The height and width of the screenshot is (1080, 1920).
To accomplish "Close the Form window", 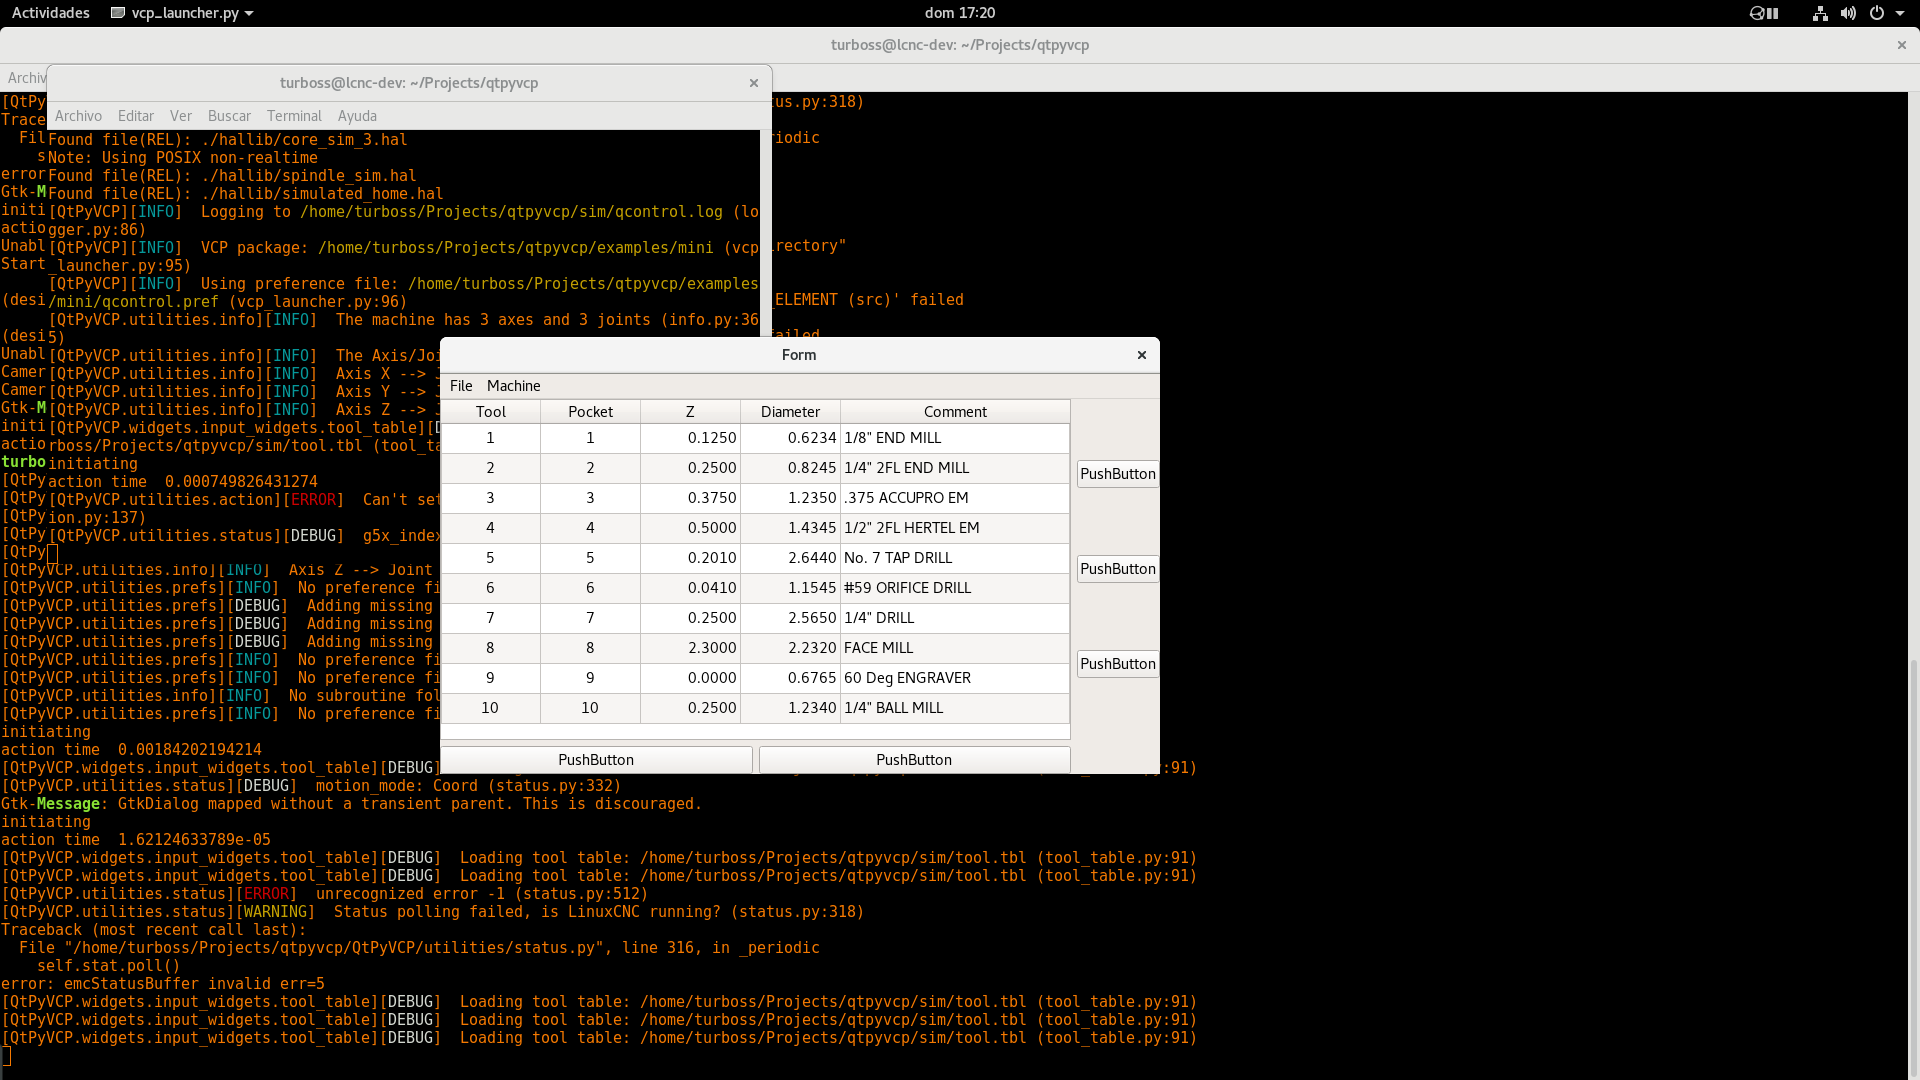I will click(x=1142, y=355).
